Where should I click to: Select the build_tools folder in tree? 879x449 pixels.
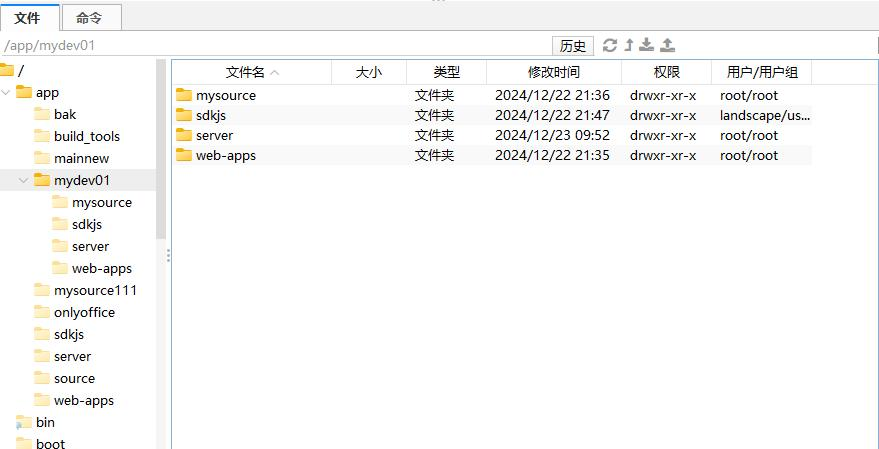77,136
